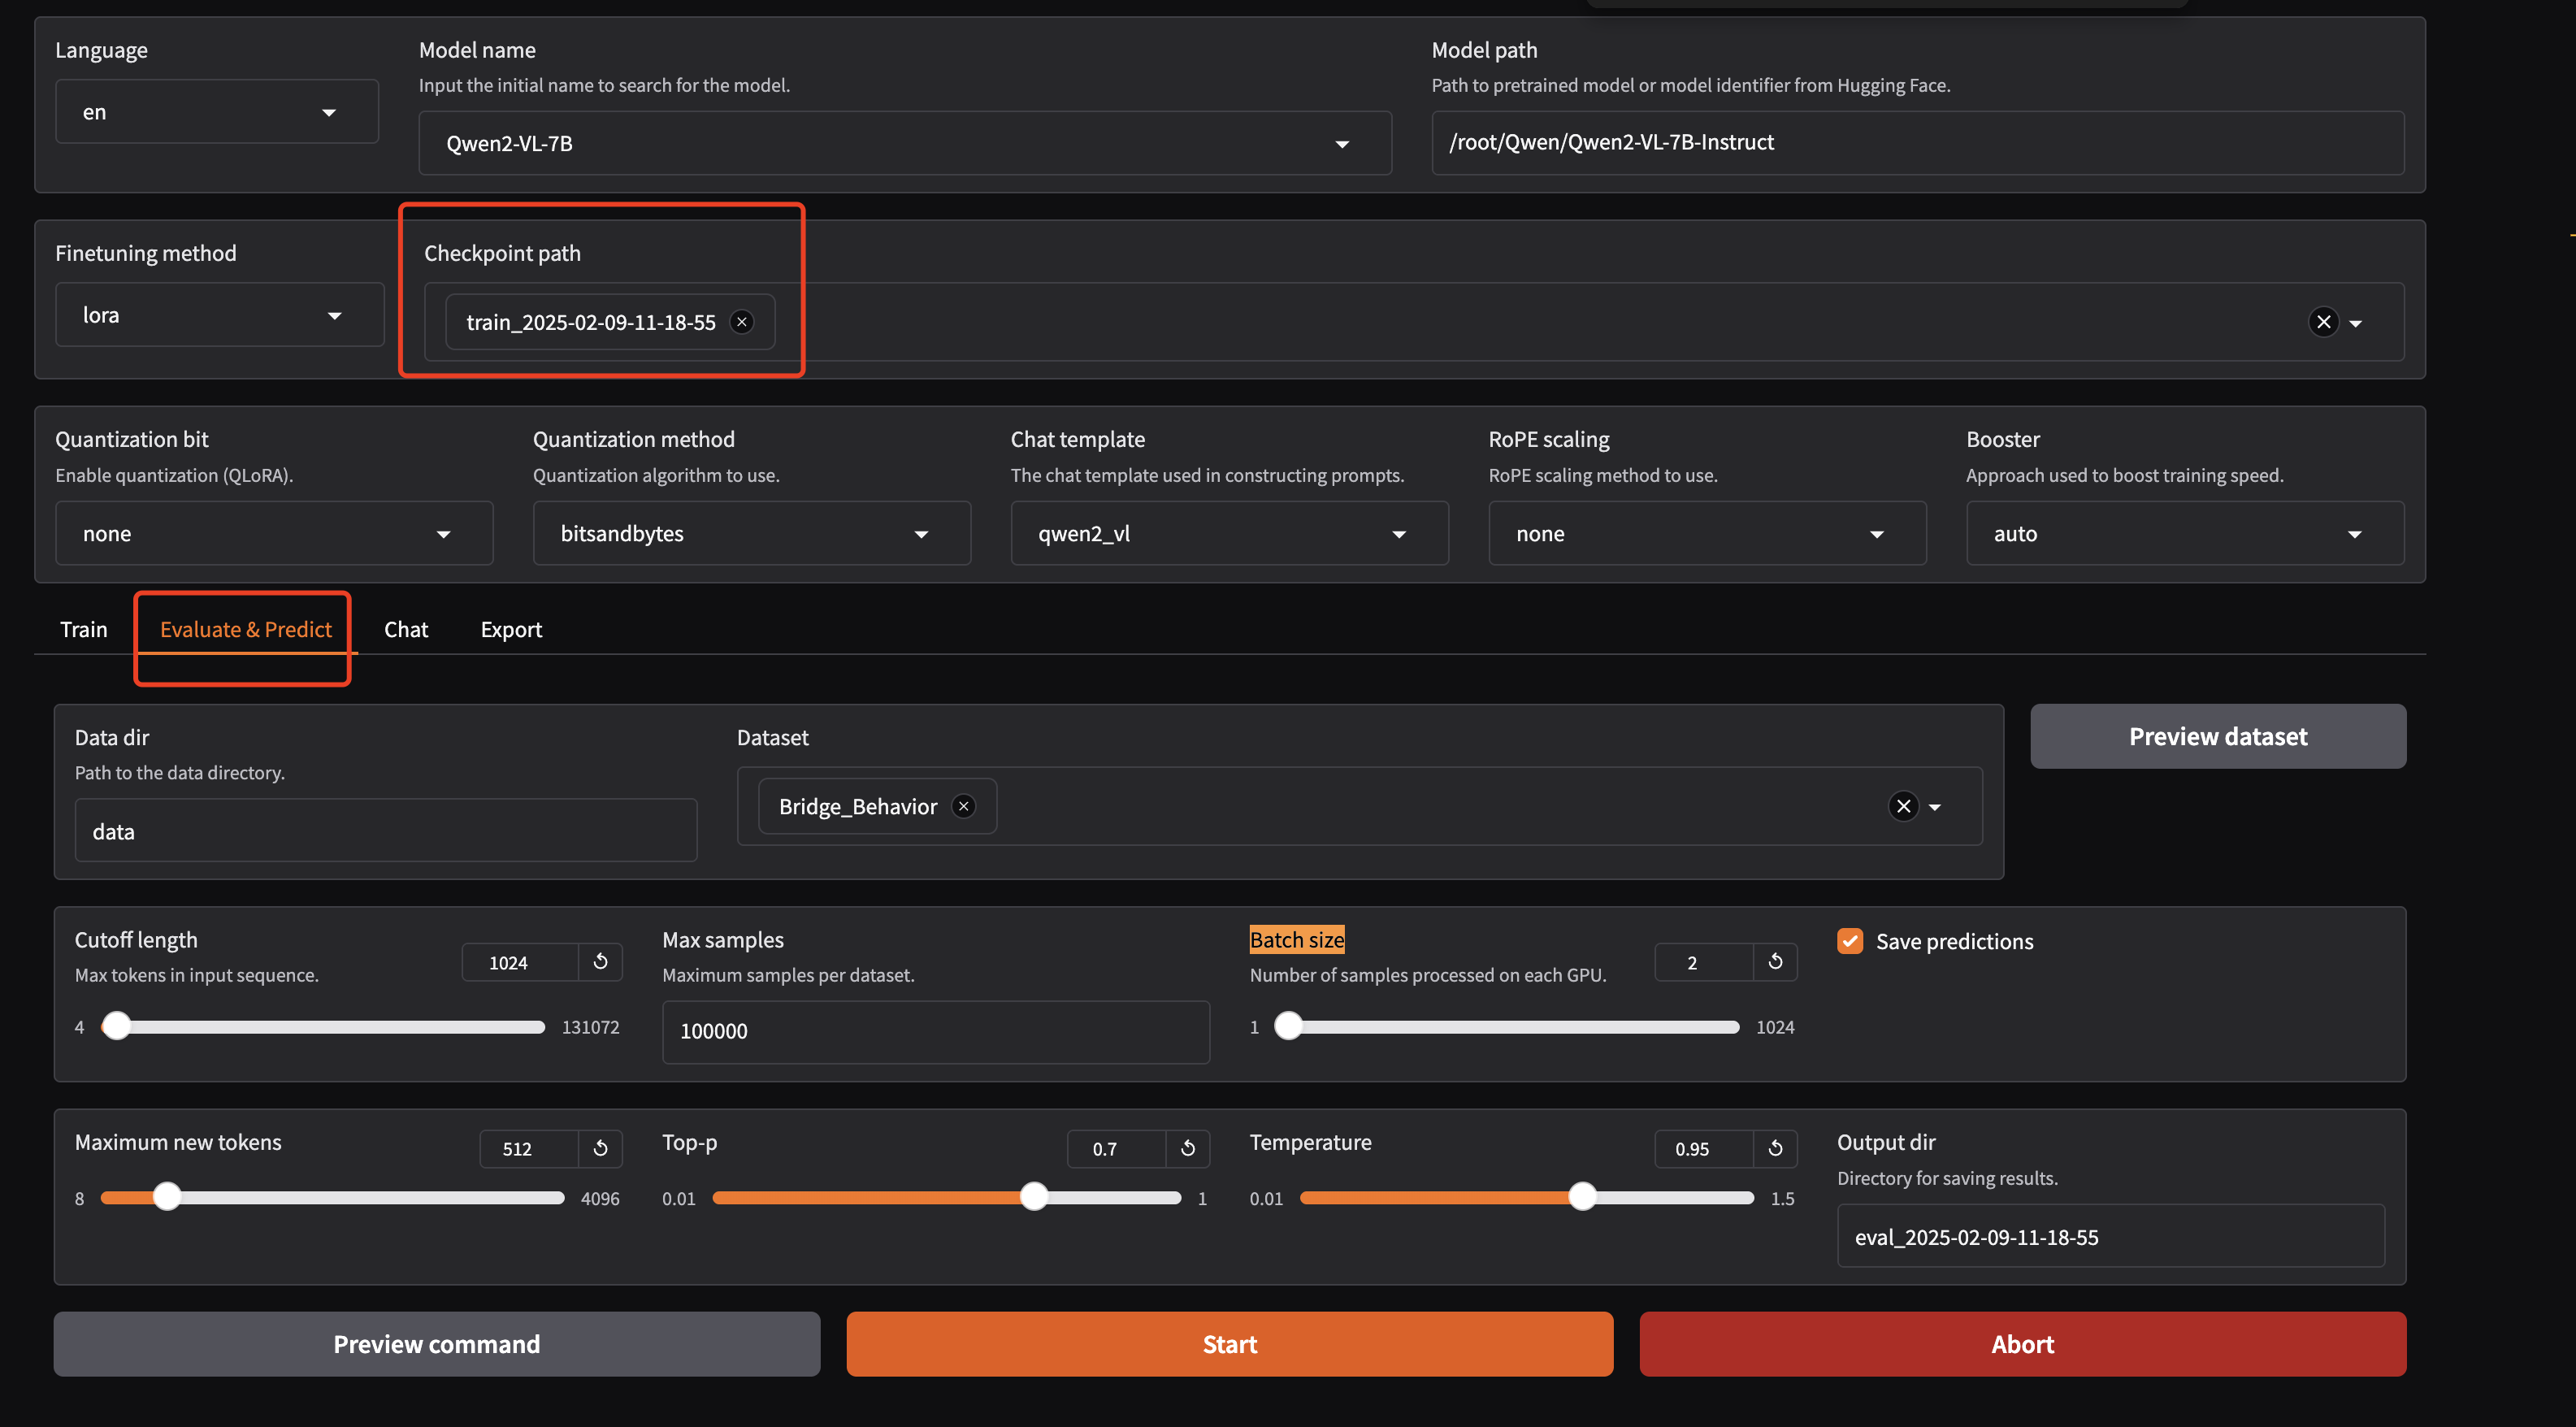Expand the Booster dropdown
Image resolution: width=2576 pixels, height=1427 pixels.
(2184, 533)
